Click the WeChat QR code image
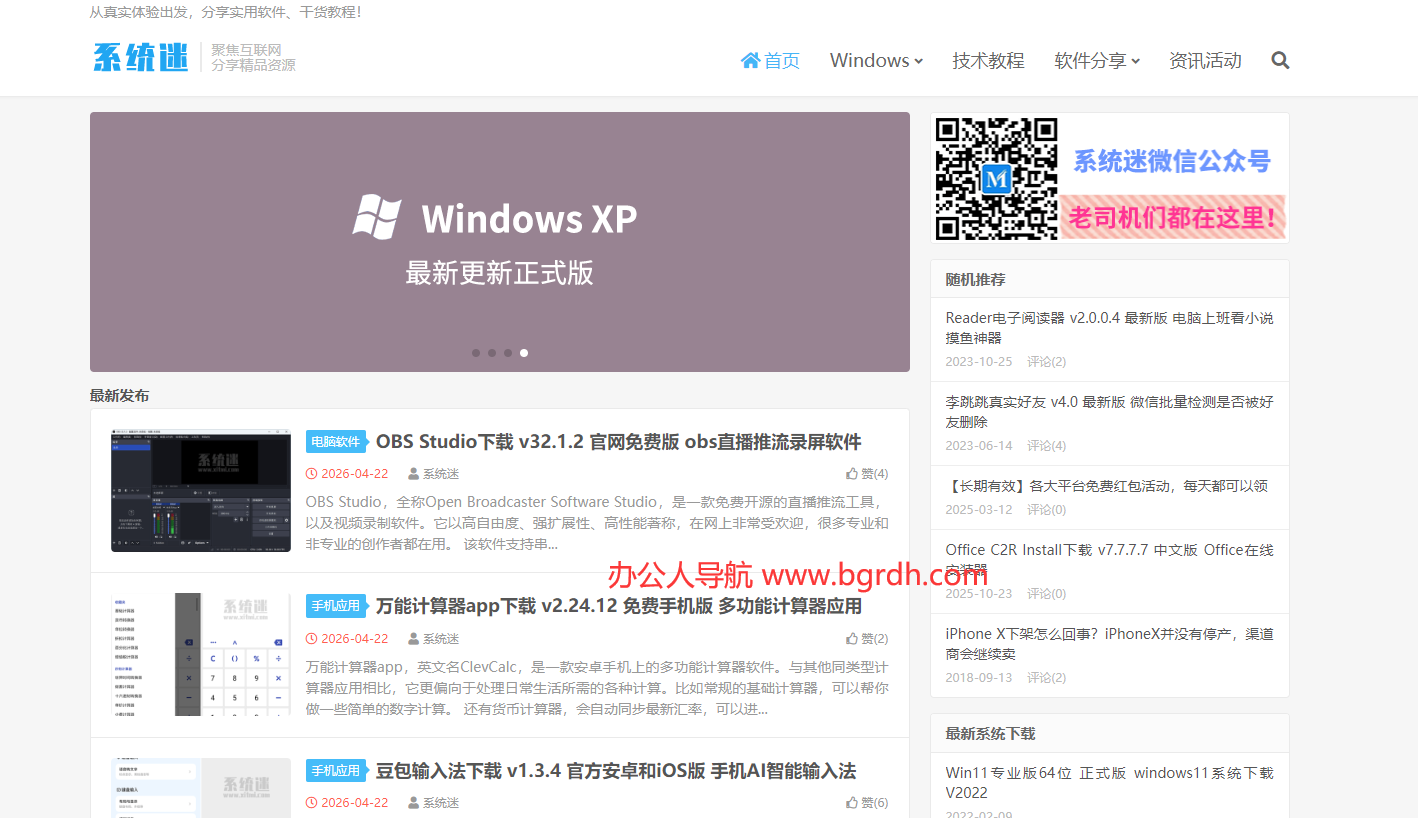The height and width of the screenshot is (818, 1418). (x=996, y=178)
